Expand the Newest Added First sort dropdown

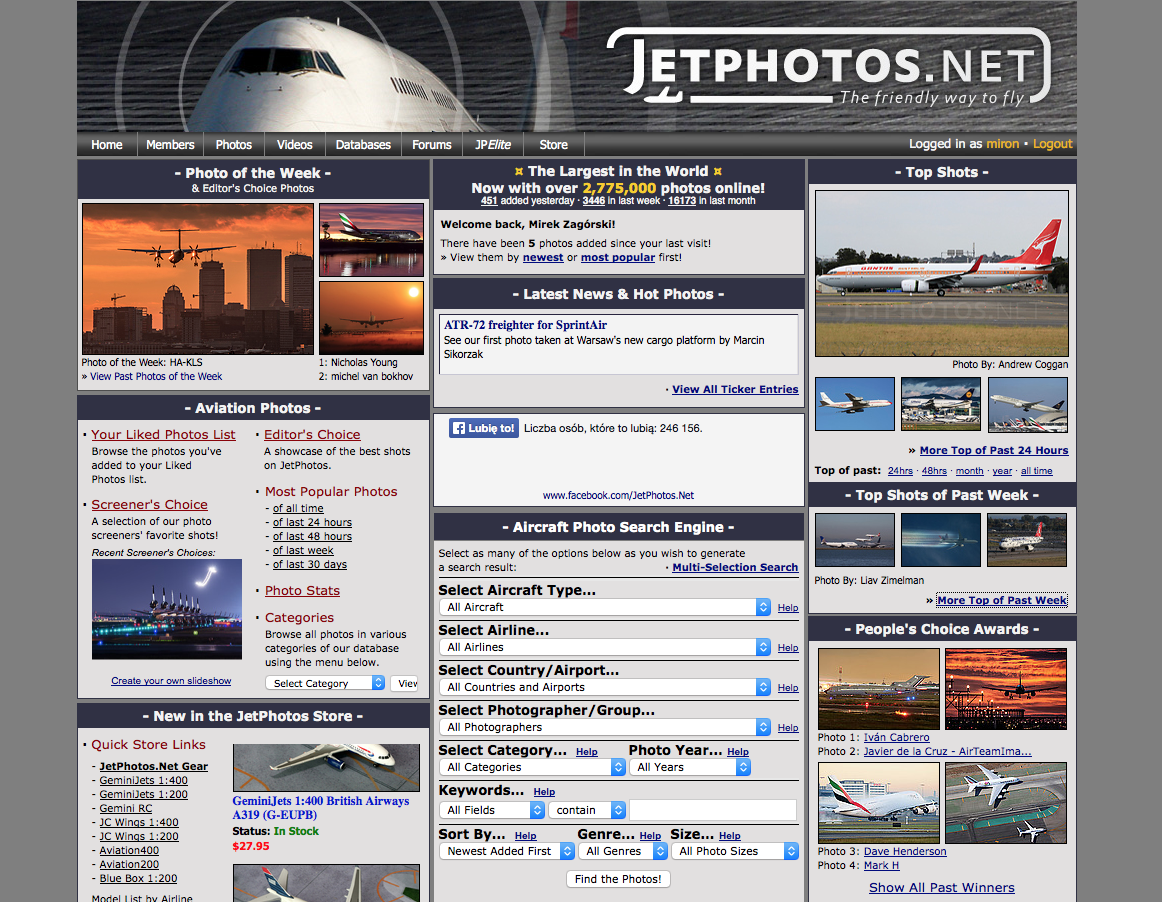(x=507, y=851)
